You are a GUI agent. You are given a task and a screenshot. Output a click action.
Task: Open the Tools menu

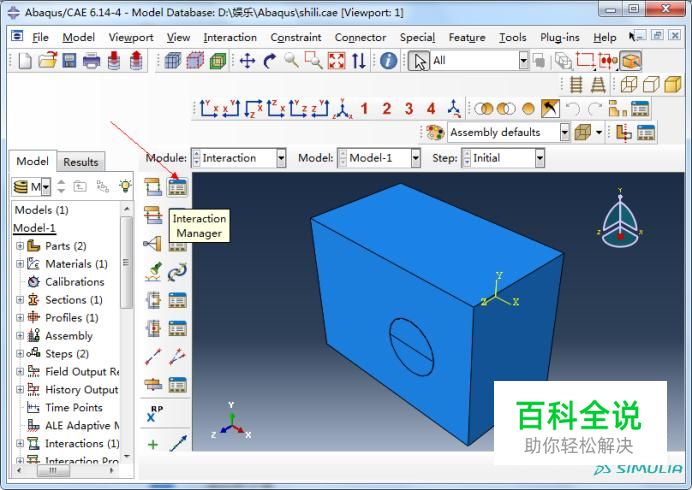coord(512,38)
